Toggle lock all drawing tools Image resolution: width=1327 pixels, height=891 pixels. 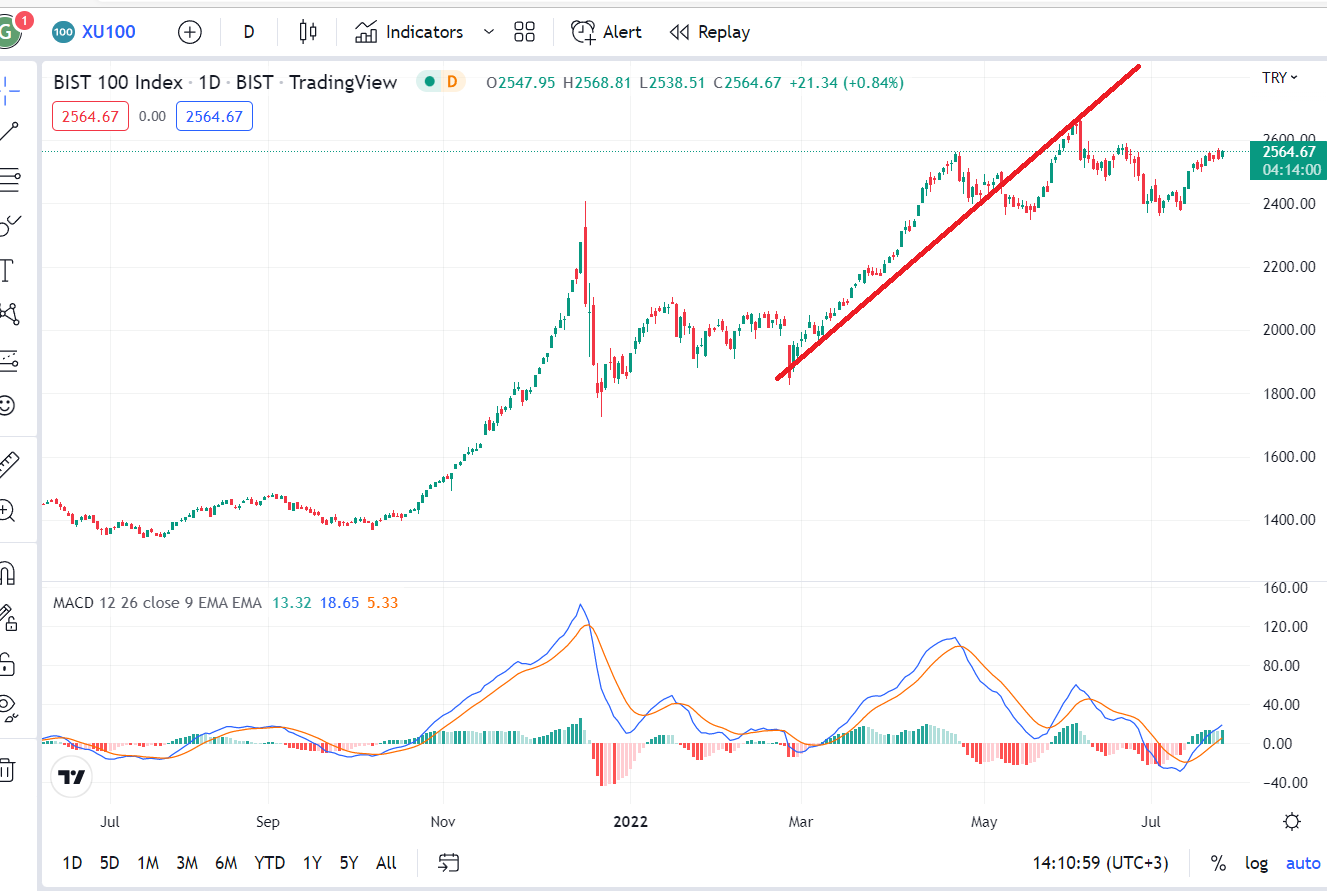click(x=7, y=663)
